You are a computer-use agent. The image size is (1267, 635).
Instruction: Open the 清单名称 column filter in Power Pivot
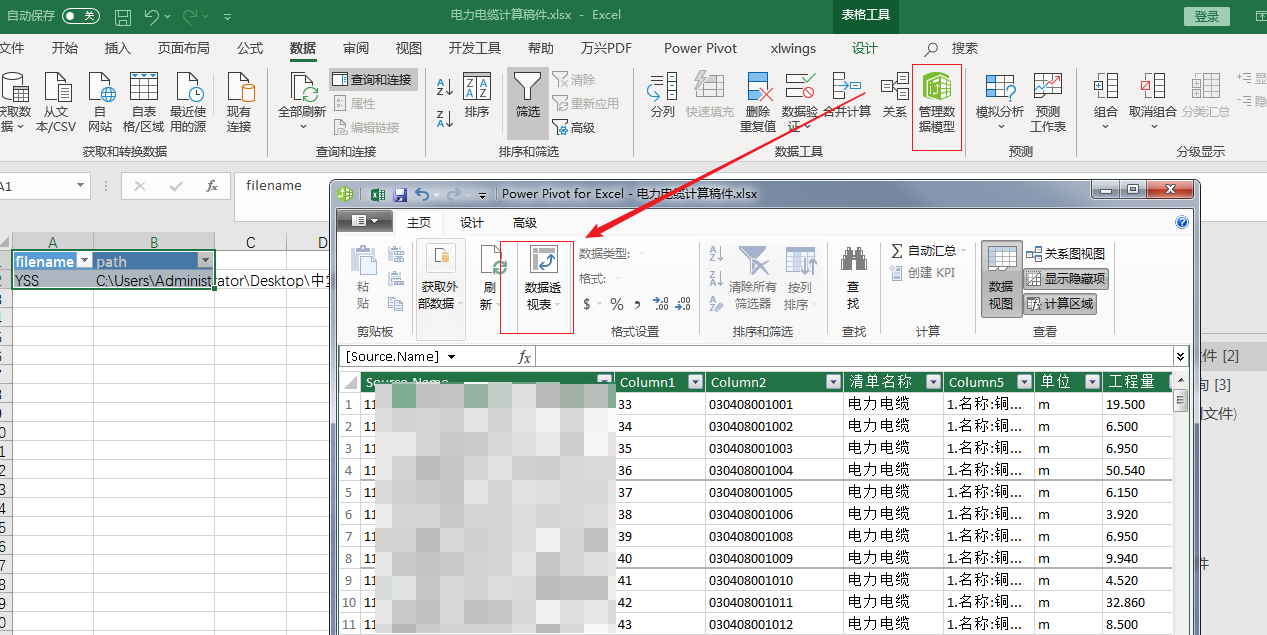(933, 382)
